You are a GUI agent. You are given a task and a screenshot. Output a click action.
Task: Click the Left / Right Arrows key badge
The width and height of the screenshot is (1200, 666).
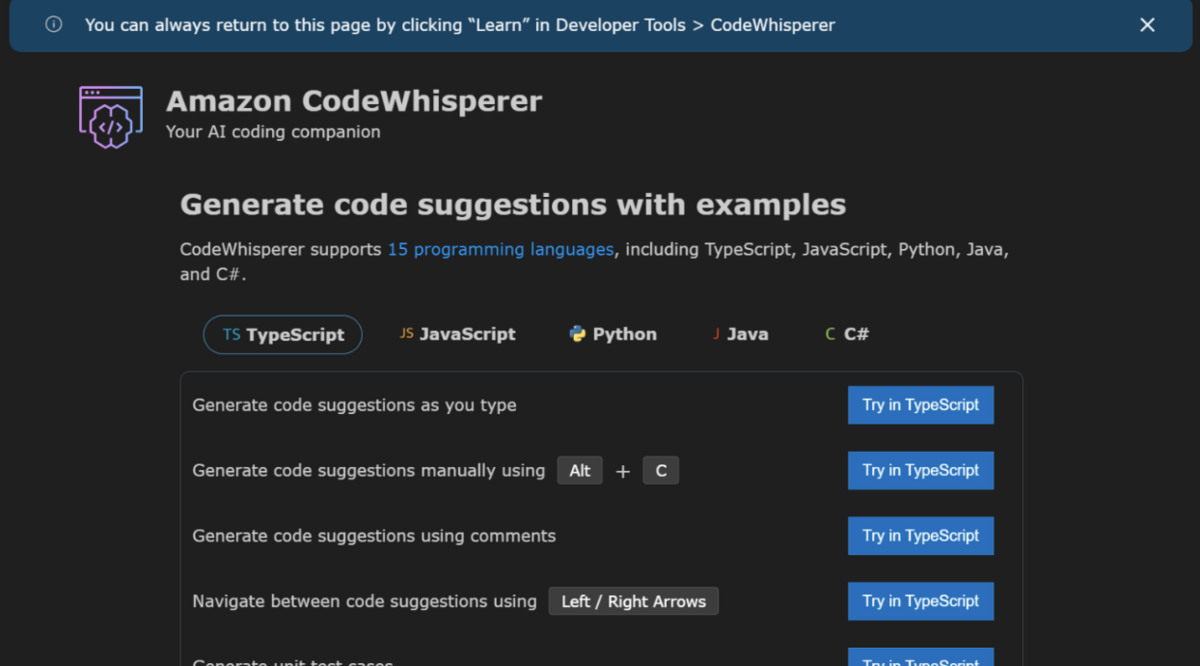[634, 601]
